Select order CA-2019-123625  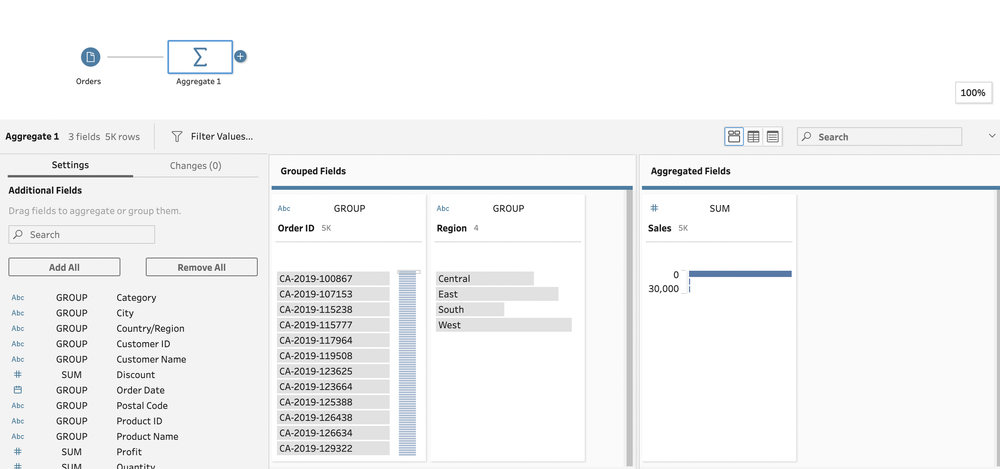click(333, 371)
